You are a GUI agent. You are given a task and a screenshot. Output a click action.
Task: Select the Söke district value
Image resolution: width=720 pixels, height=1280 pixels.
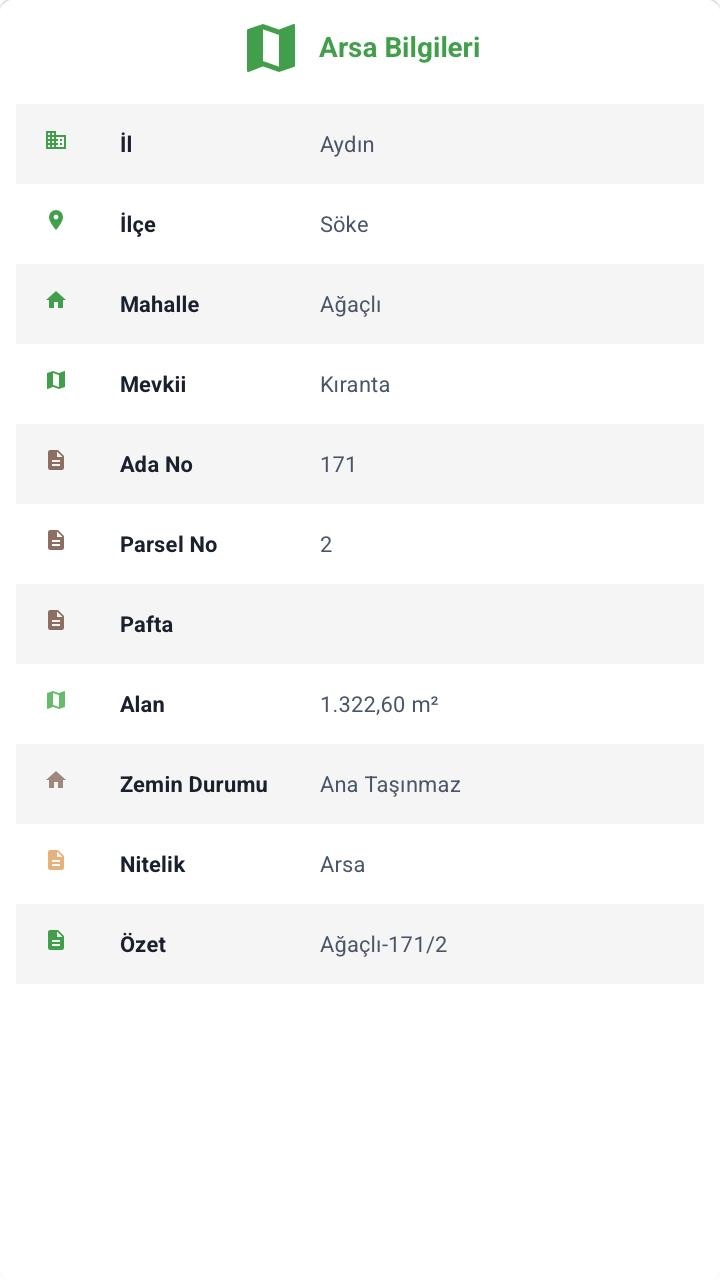pyautogui.click(x=344, y=224)
